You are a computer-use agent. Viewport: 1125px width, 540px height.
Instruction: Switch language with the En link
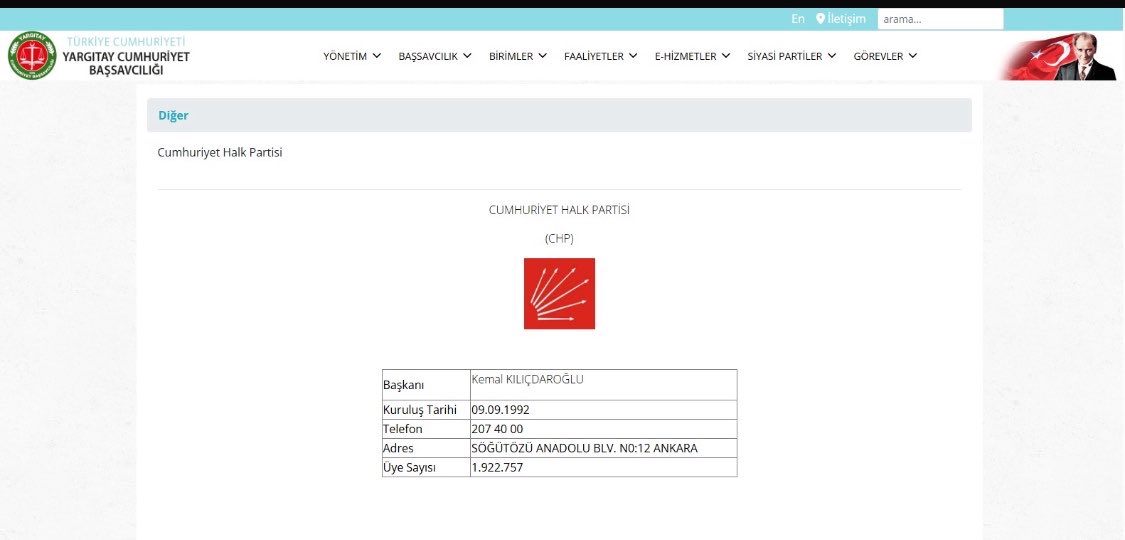[798, 19]
